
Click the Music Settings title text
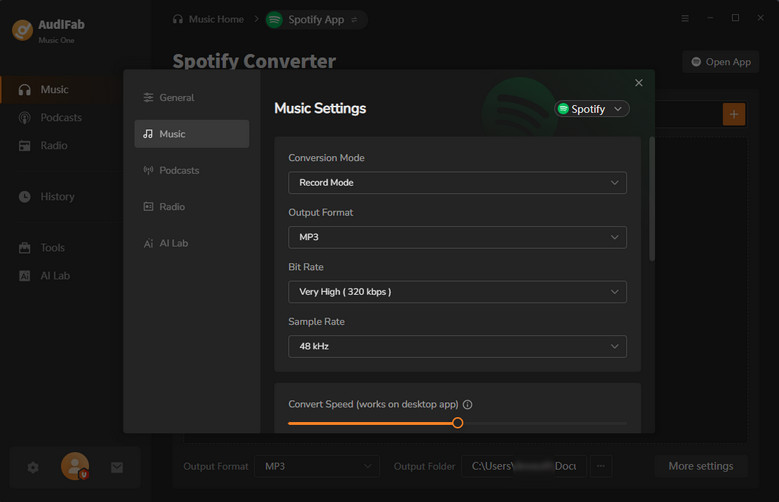(320, 108)
